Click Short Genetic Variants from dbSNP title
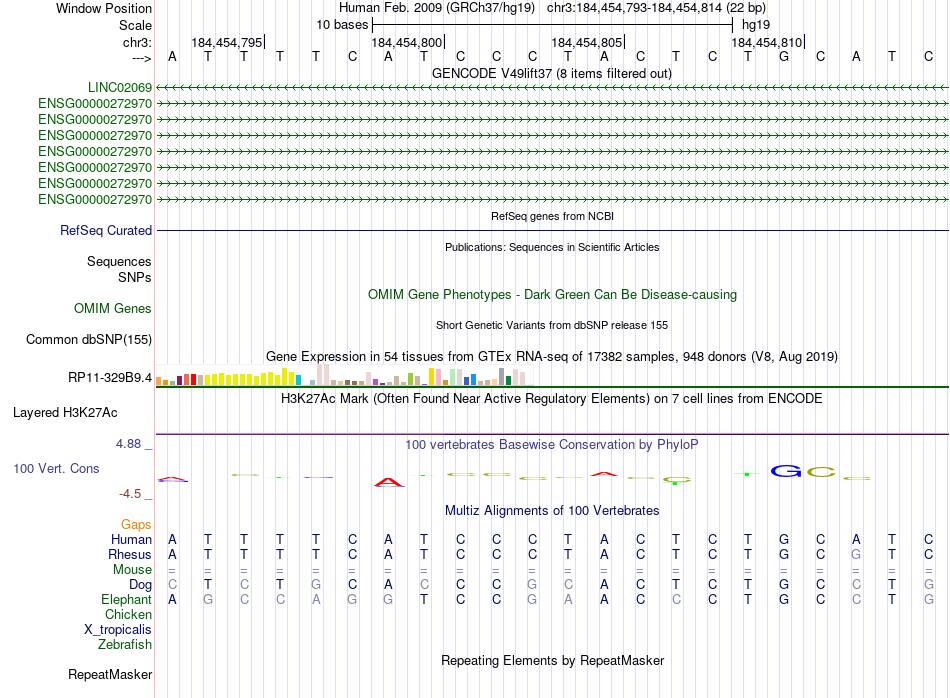This screenshot has height=698, width=950. (552, 325)
